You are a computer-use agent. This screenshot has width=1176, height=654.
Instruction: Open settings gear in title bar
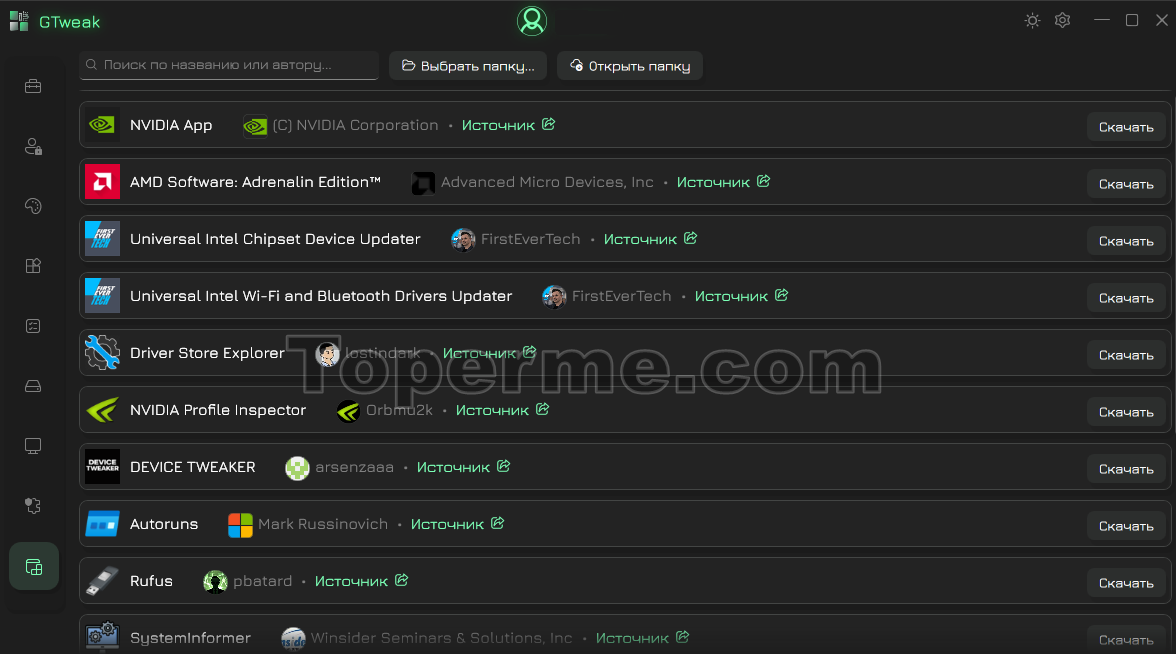pos(1062,20)
